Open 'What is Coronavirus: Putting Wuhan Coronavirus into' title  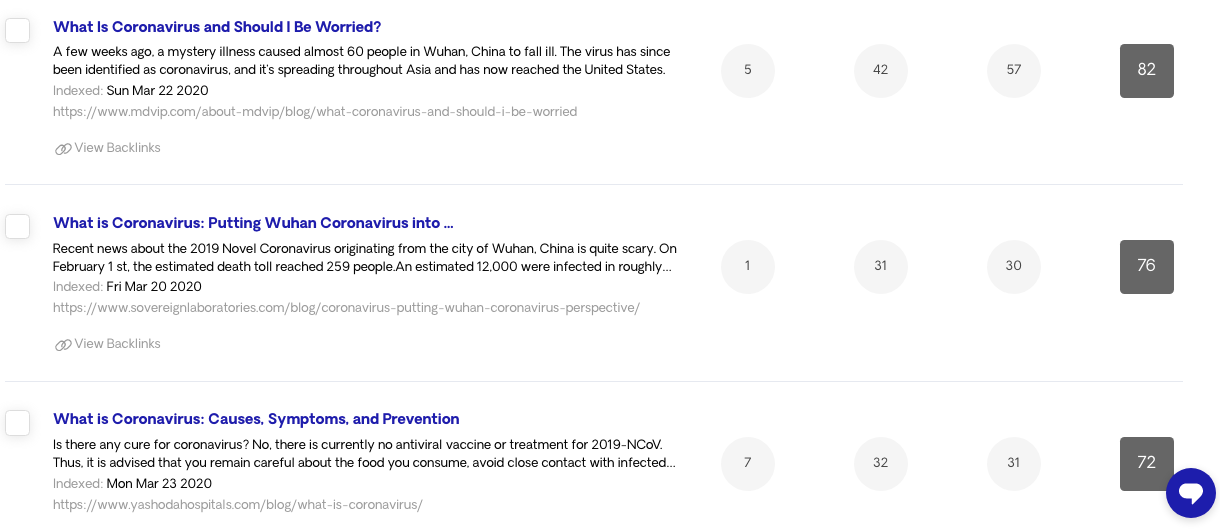coord(253,223)
